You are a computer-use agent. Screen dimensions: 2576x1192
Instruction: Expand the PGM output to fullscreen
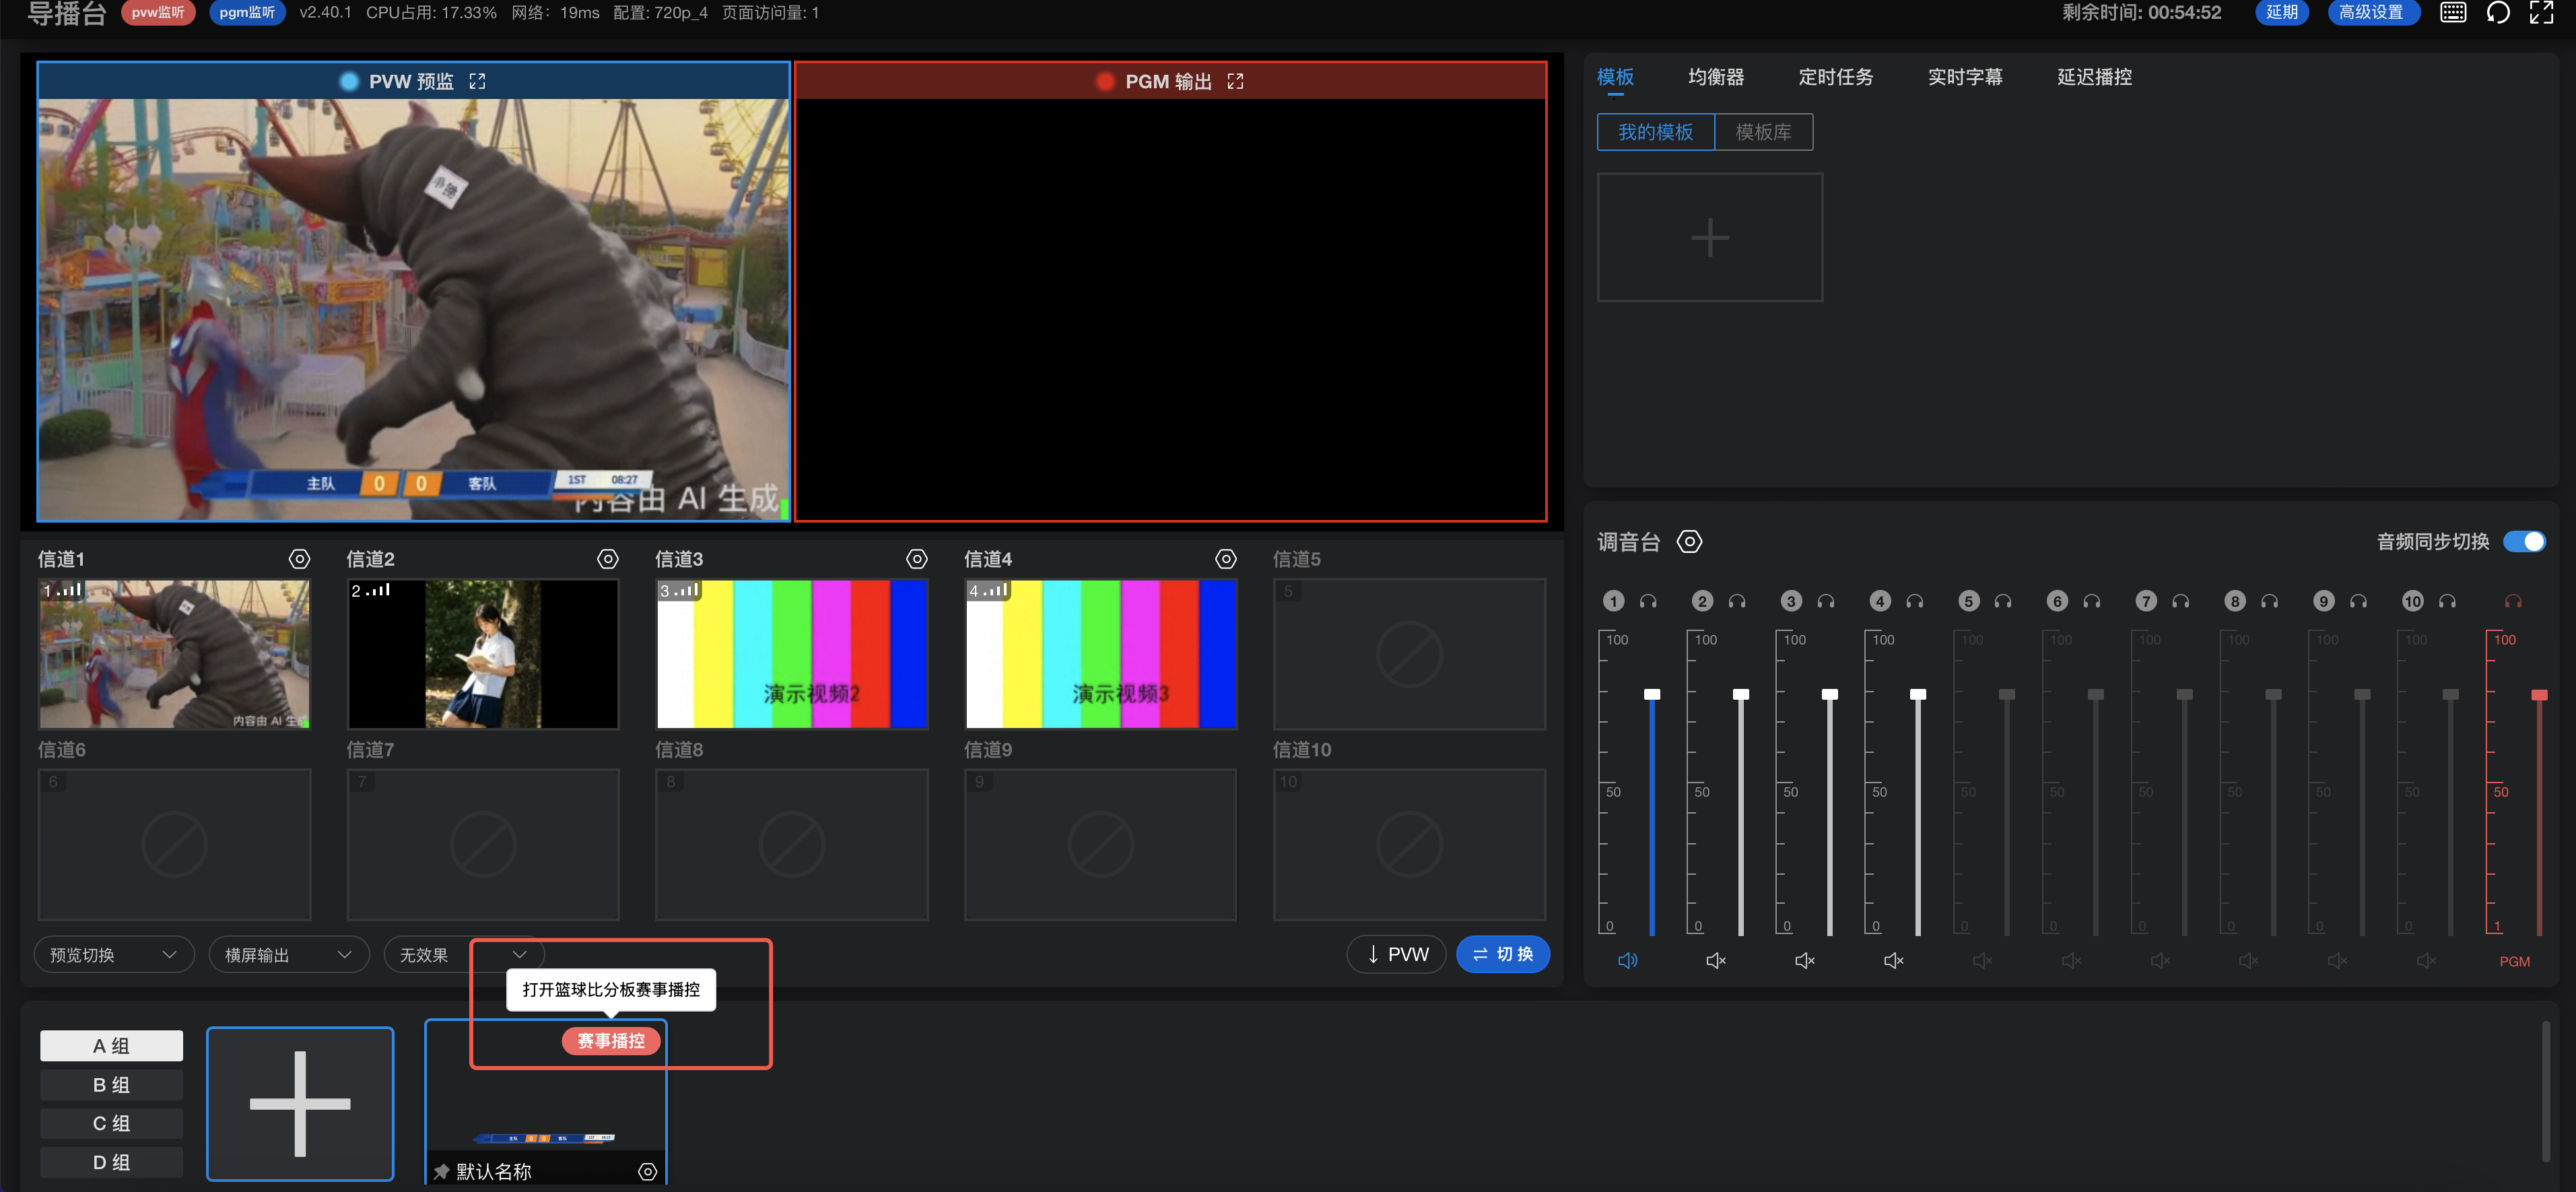[1236, 81]
